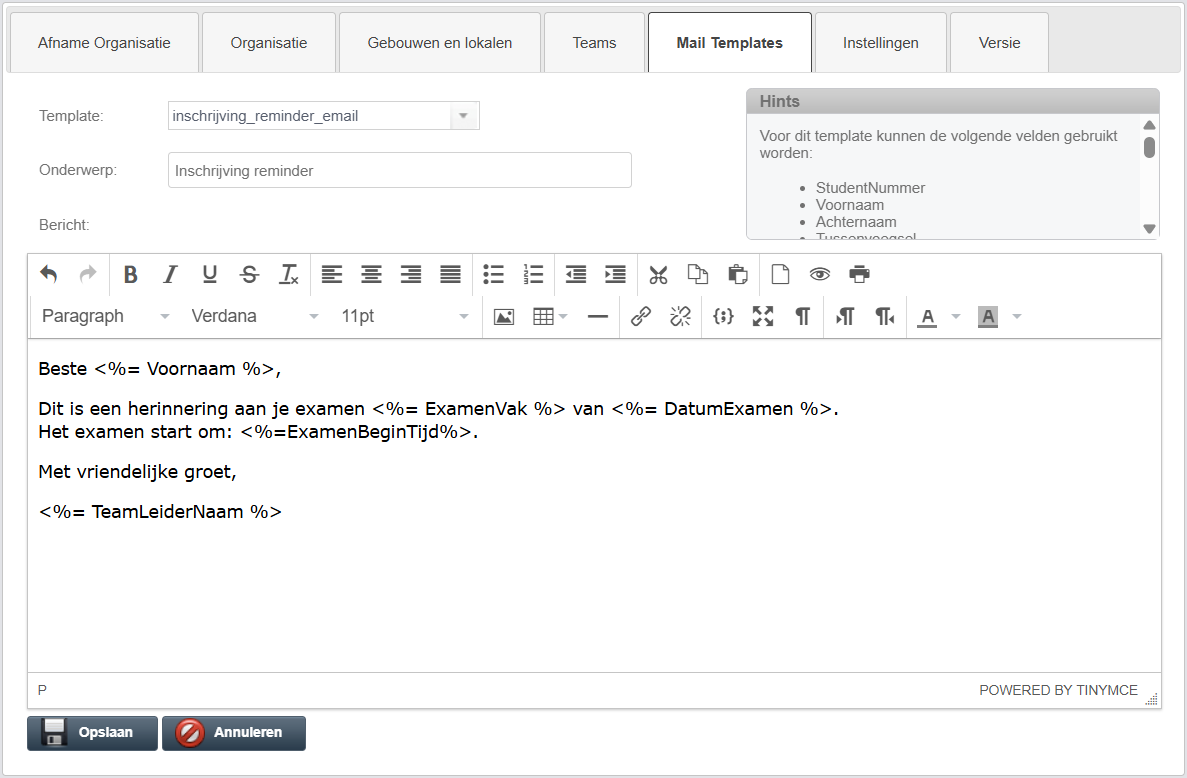Screen dimensions: 1187x778
Task: Redo the last edit
Action: point(88,274)
